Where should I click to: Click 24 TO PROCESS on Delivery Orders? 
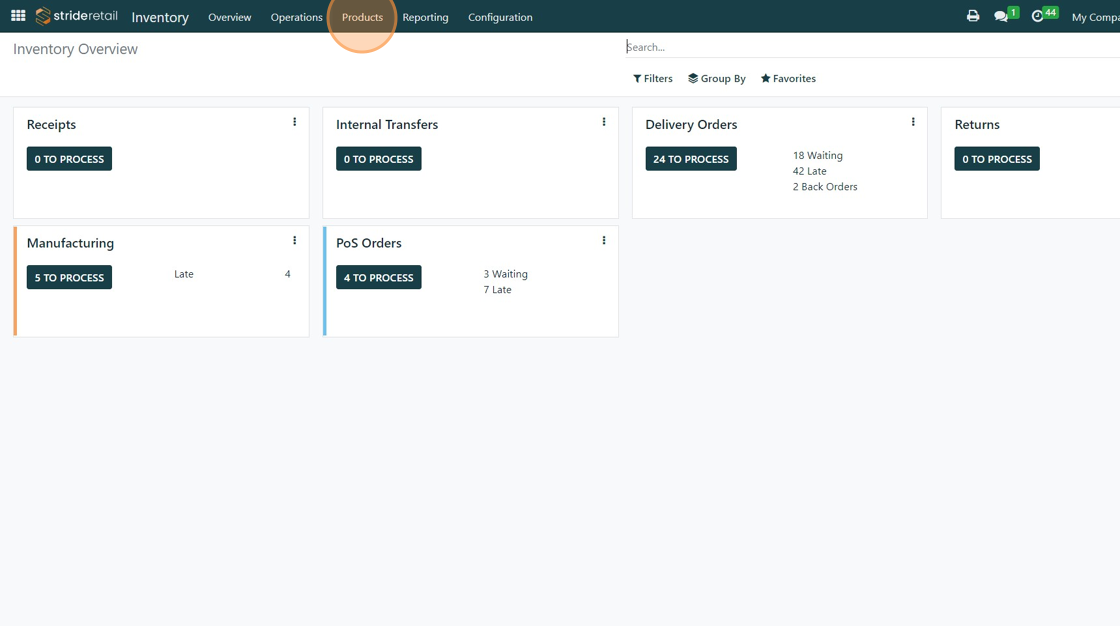(691, 159)
